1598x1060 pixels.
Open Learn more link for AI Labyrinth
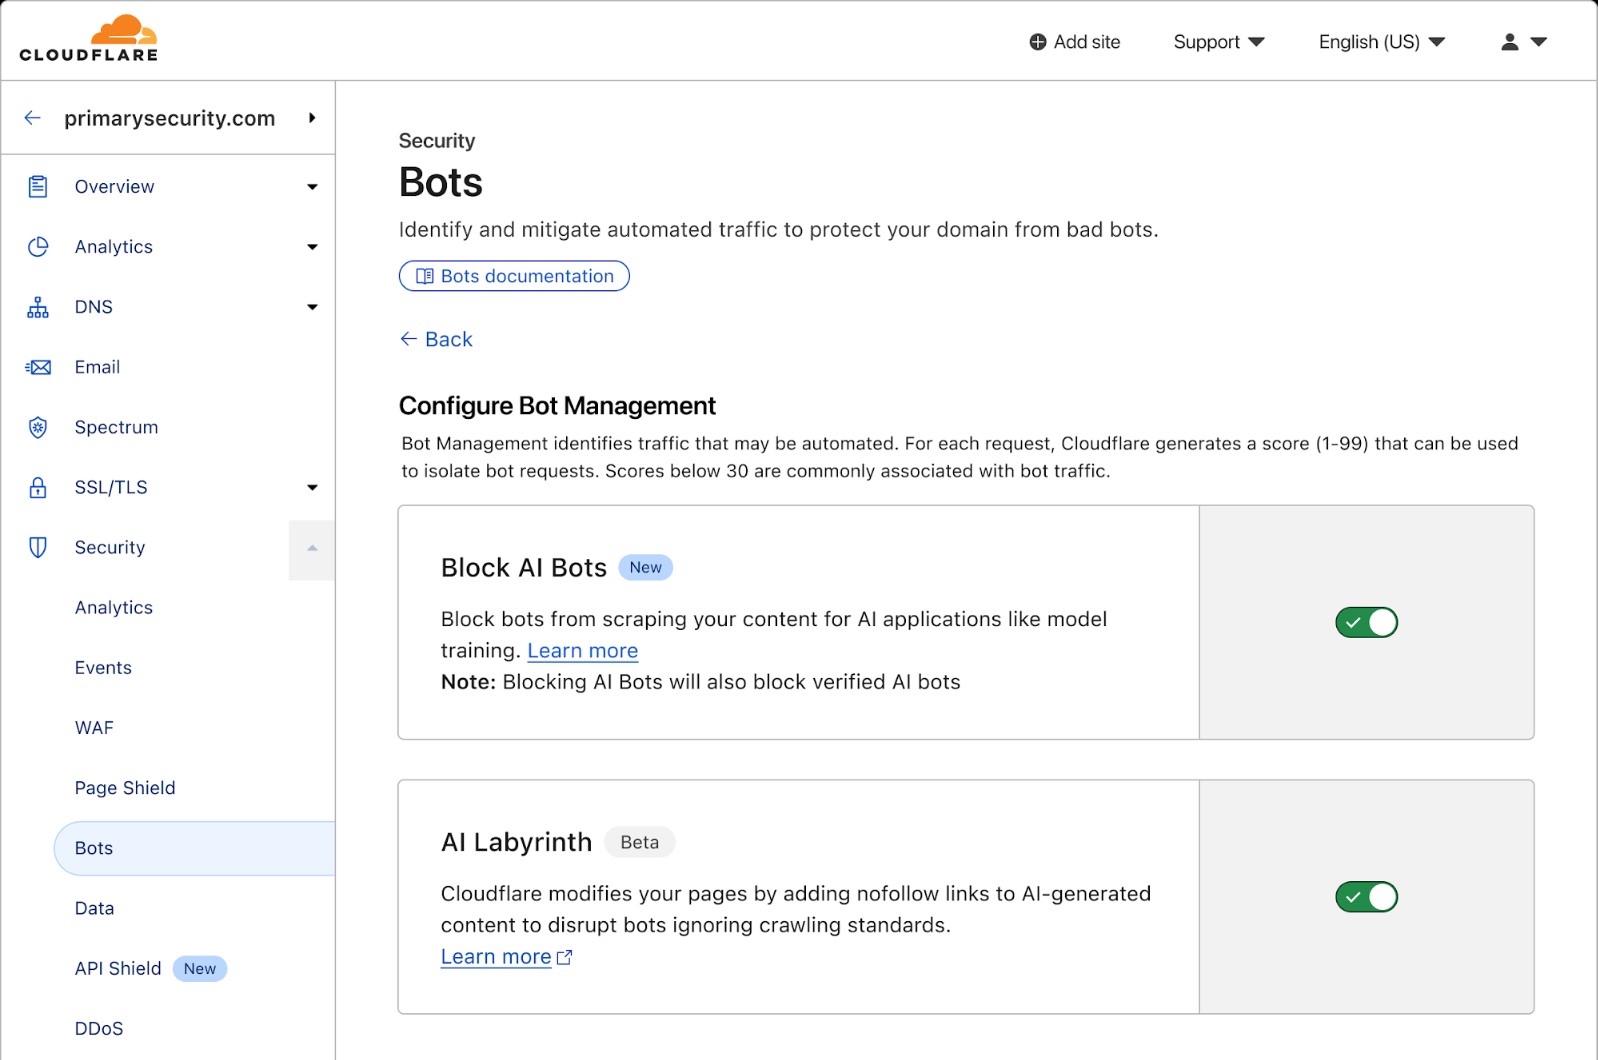pos(496,957)
